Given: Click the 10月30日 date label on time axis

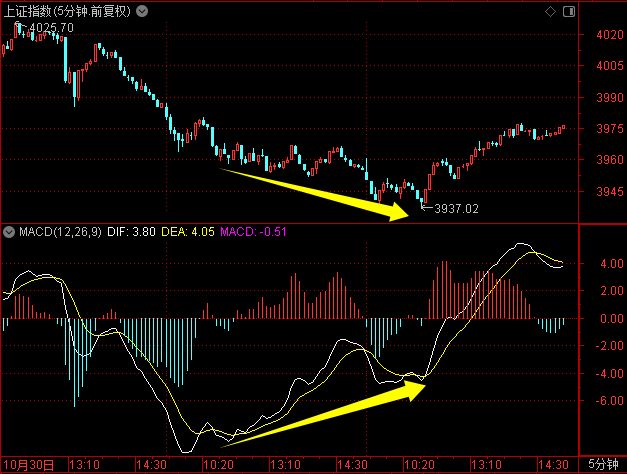Looking at the screenshot, I should (x=34, y=465).
